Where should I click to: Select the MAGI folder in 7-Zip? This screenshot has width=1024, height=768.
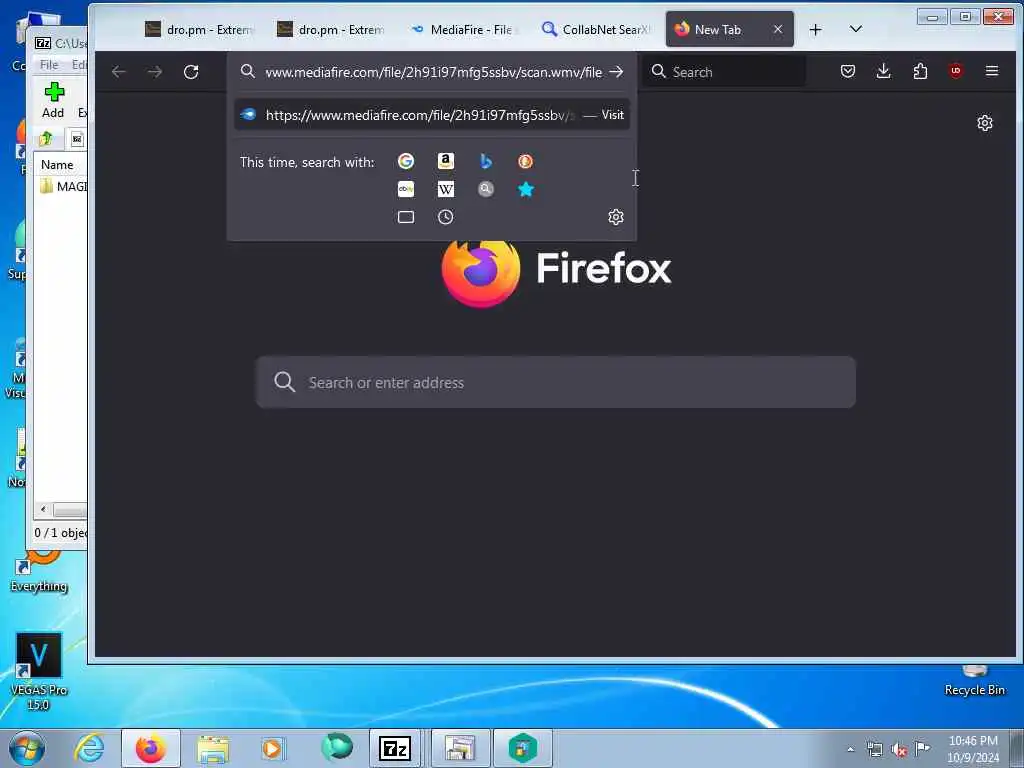63,187
